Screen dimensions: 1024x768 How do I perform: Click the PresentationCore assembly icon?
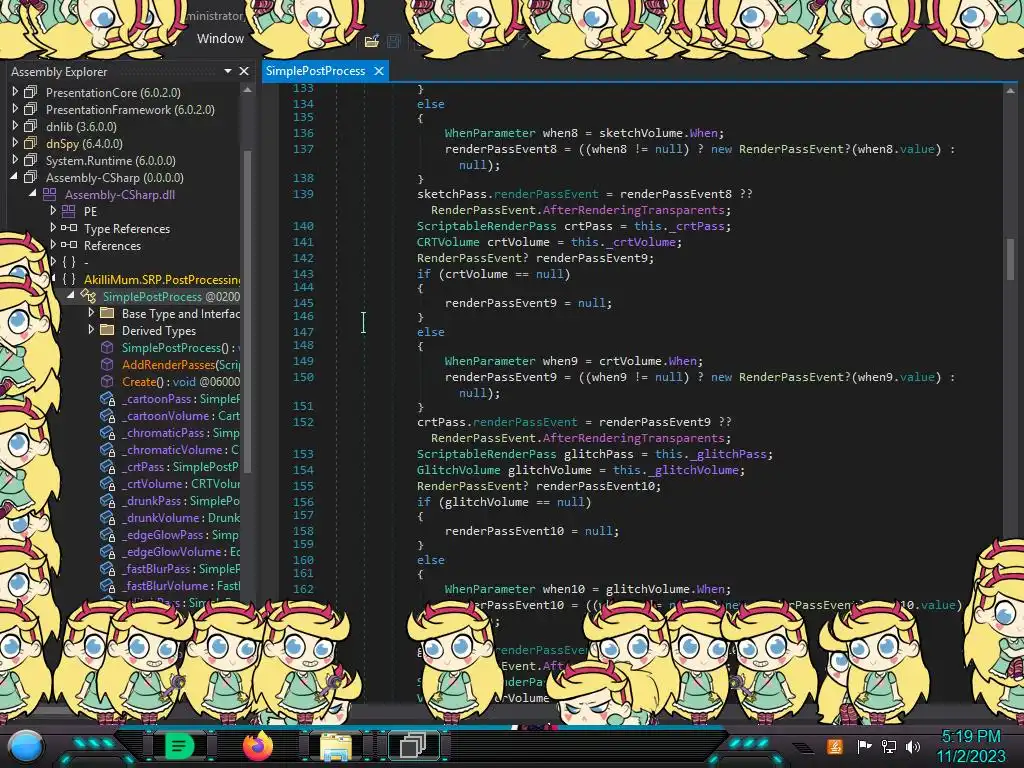[31, 92]
